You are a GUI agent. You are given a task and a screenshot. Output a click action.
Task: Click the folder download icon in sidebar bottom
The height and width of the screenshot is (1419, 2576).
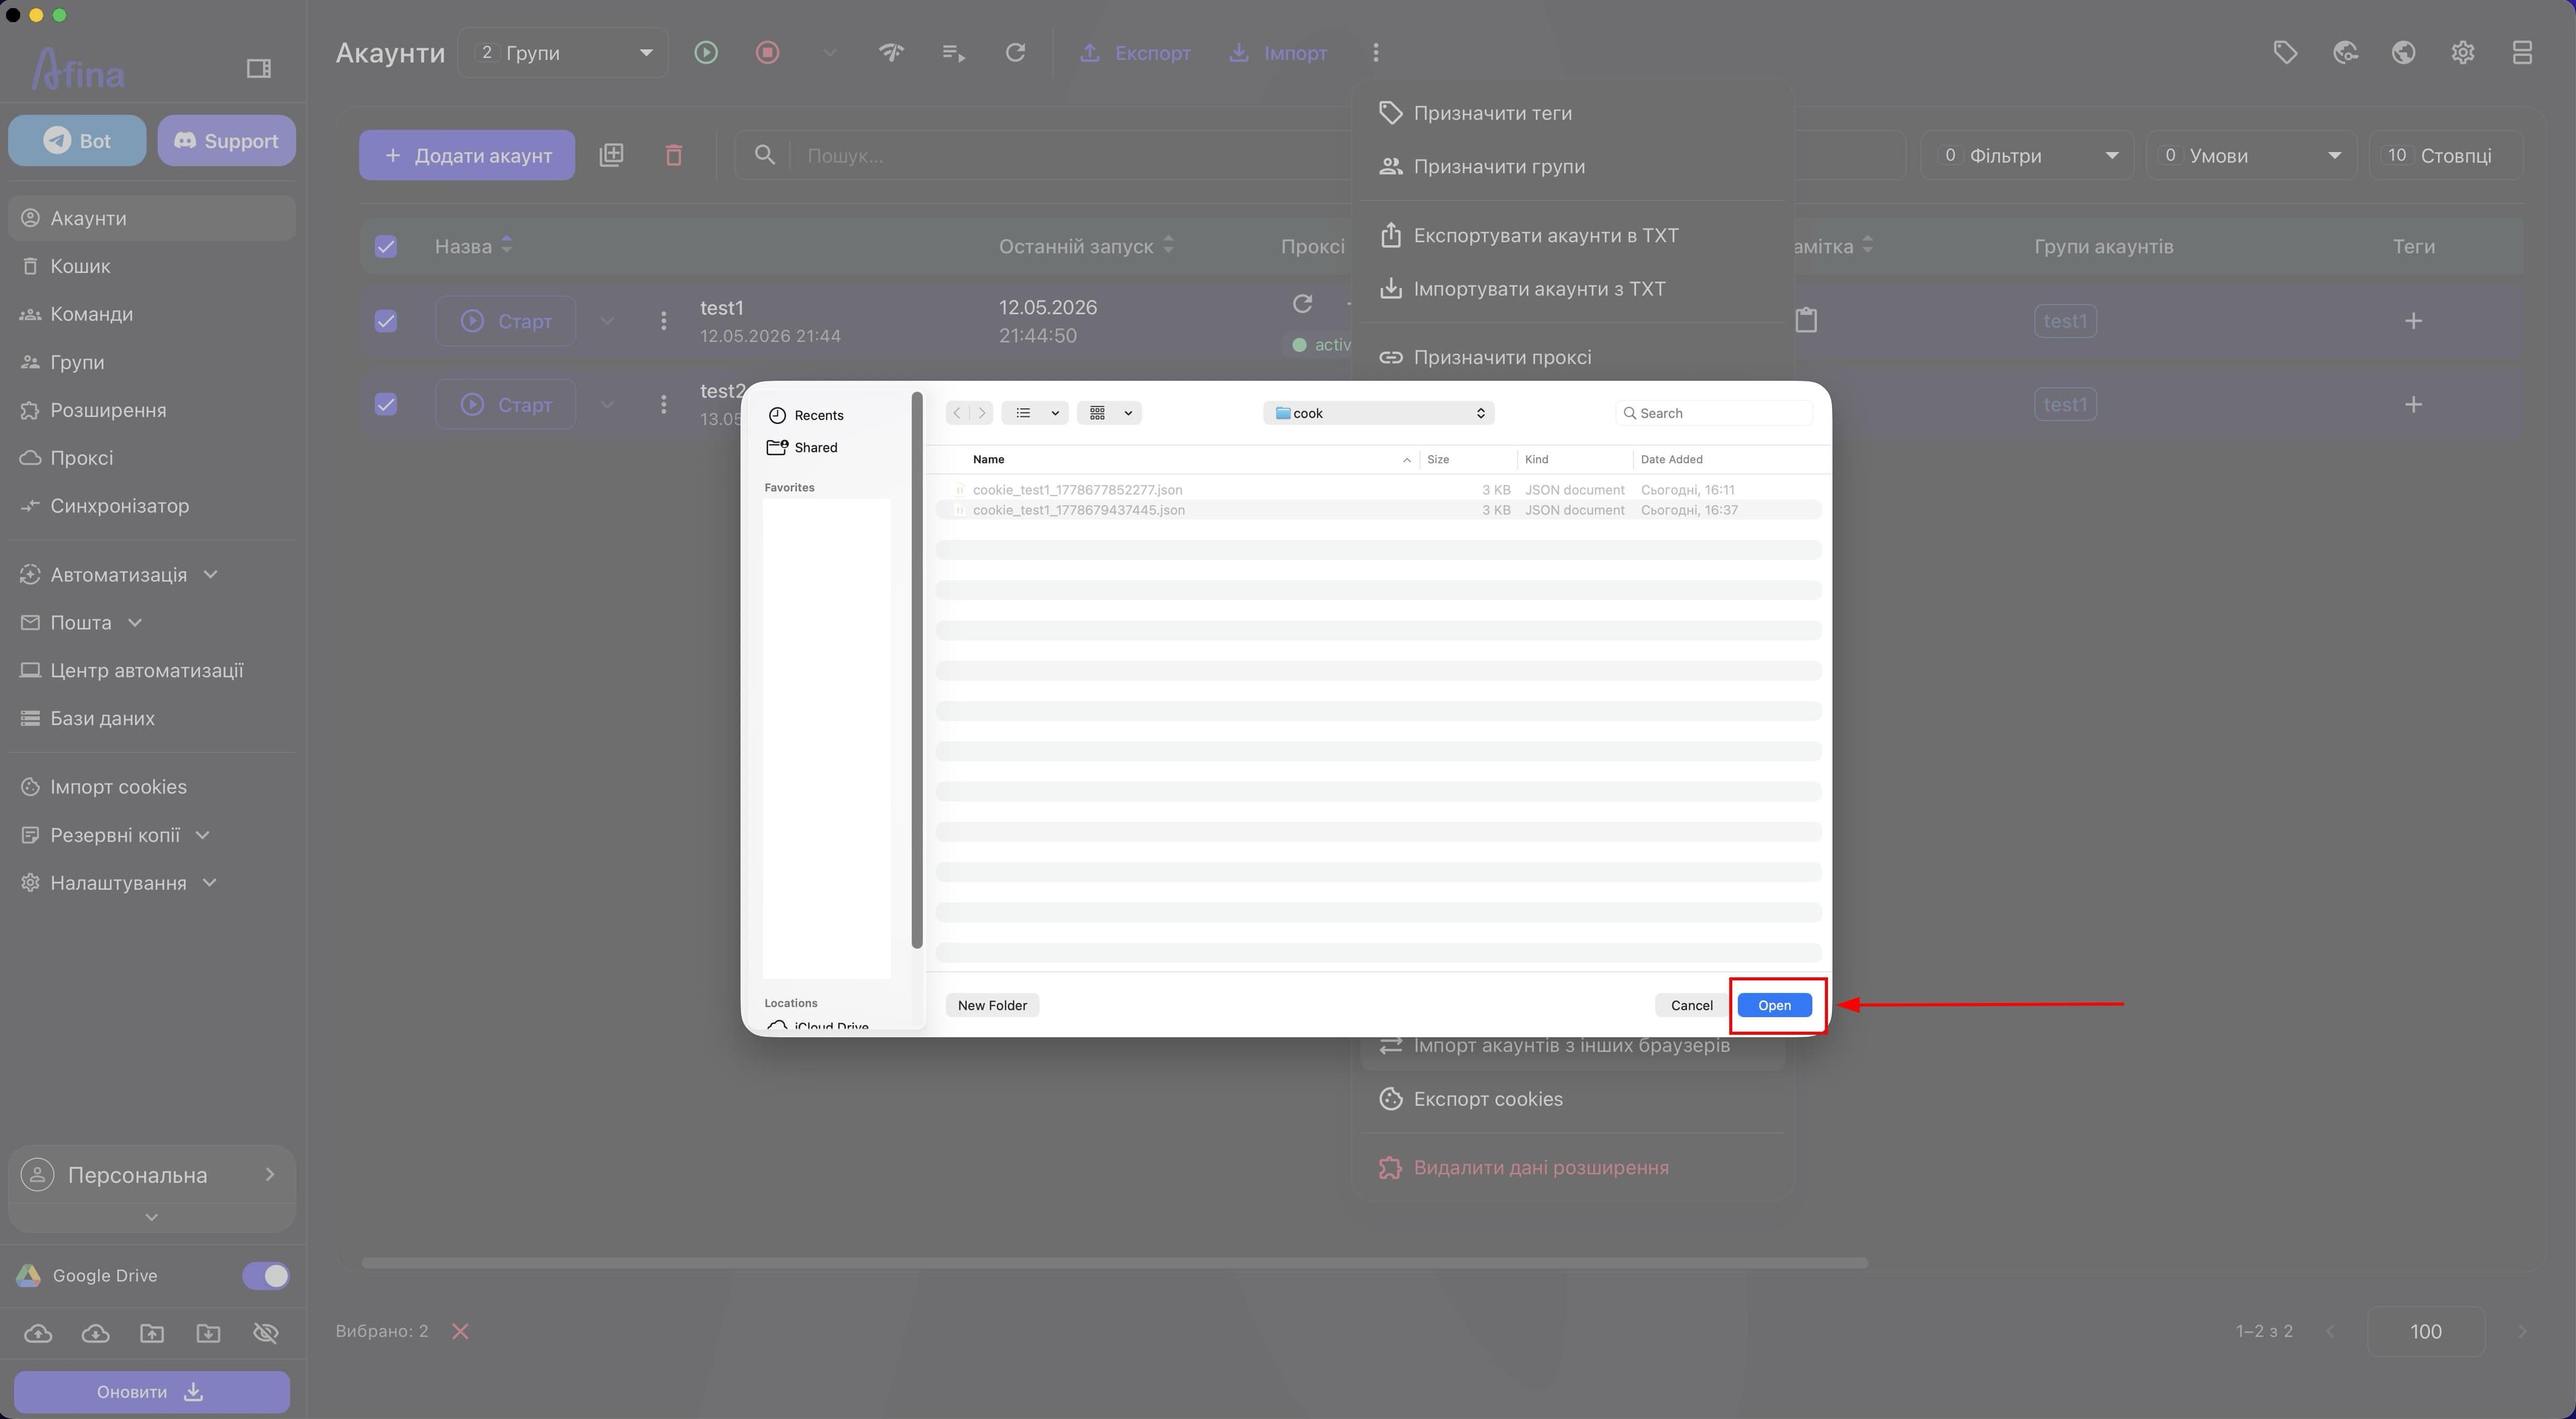tap(208, 1333)
